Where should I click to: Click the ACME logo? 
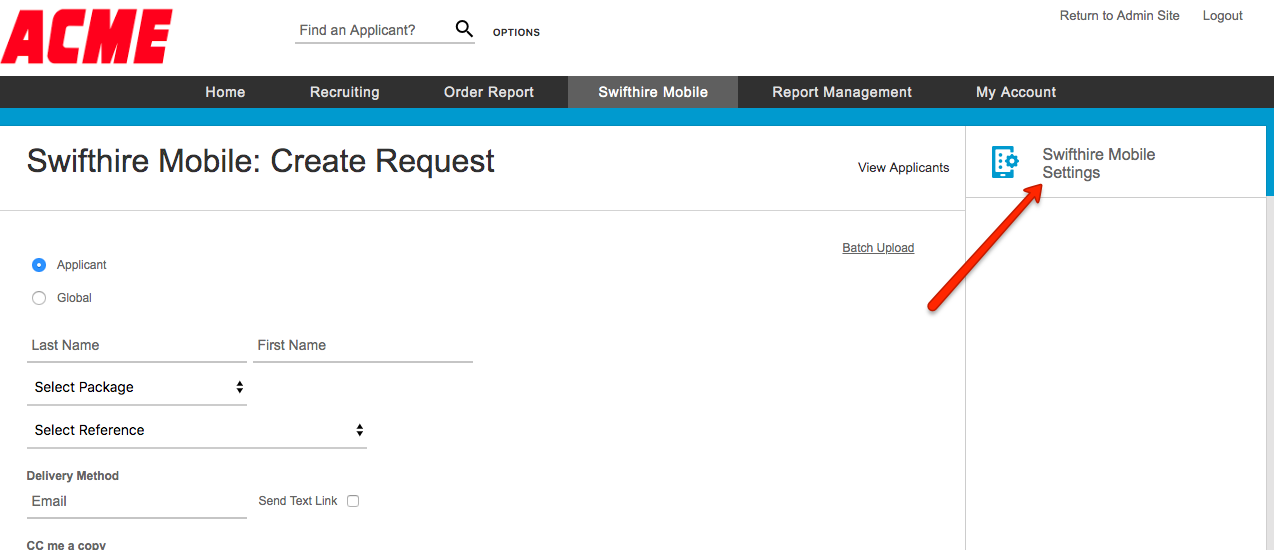(x=87, y=37)
